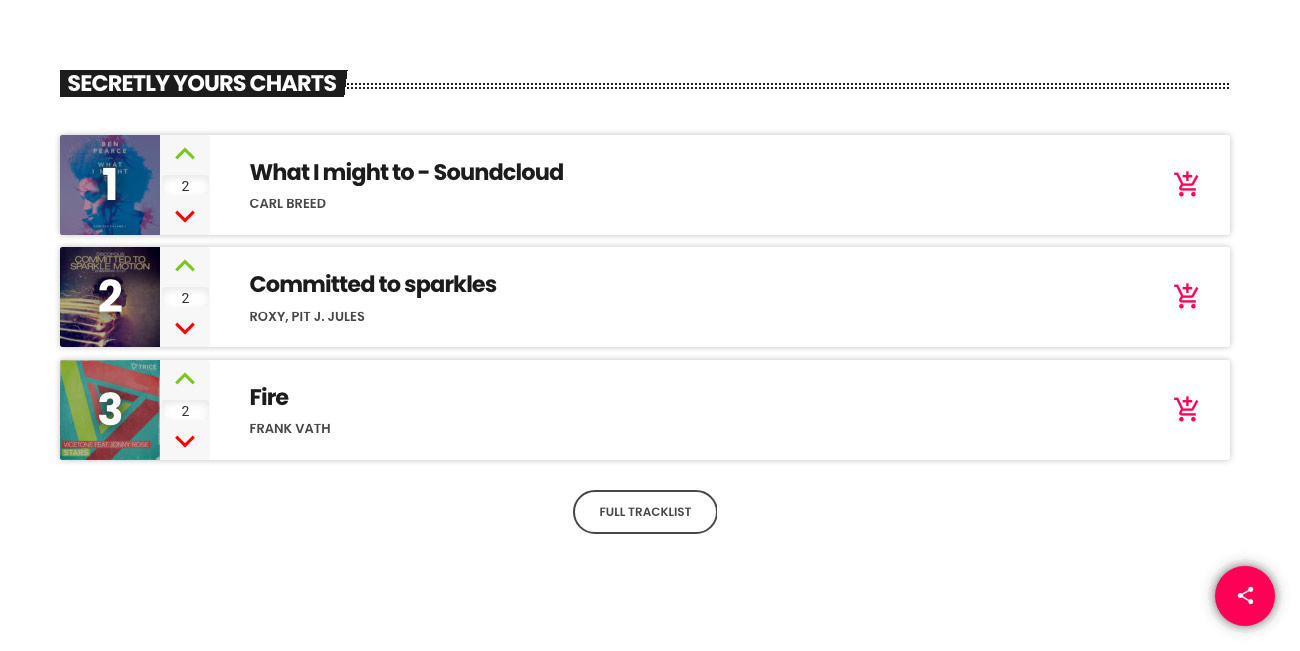Image resolution: width=1300 pixels, height=651 pixels.
Task: Click the Secretly Yours Charts heading
Action: pos(202,83)
